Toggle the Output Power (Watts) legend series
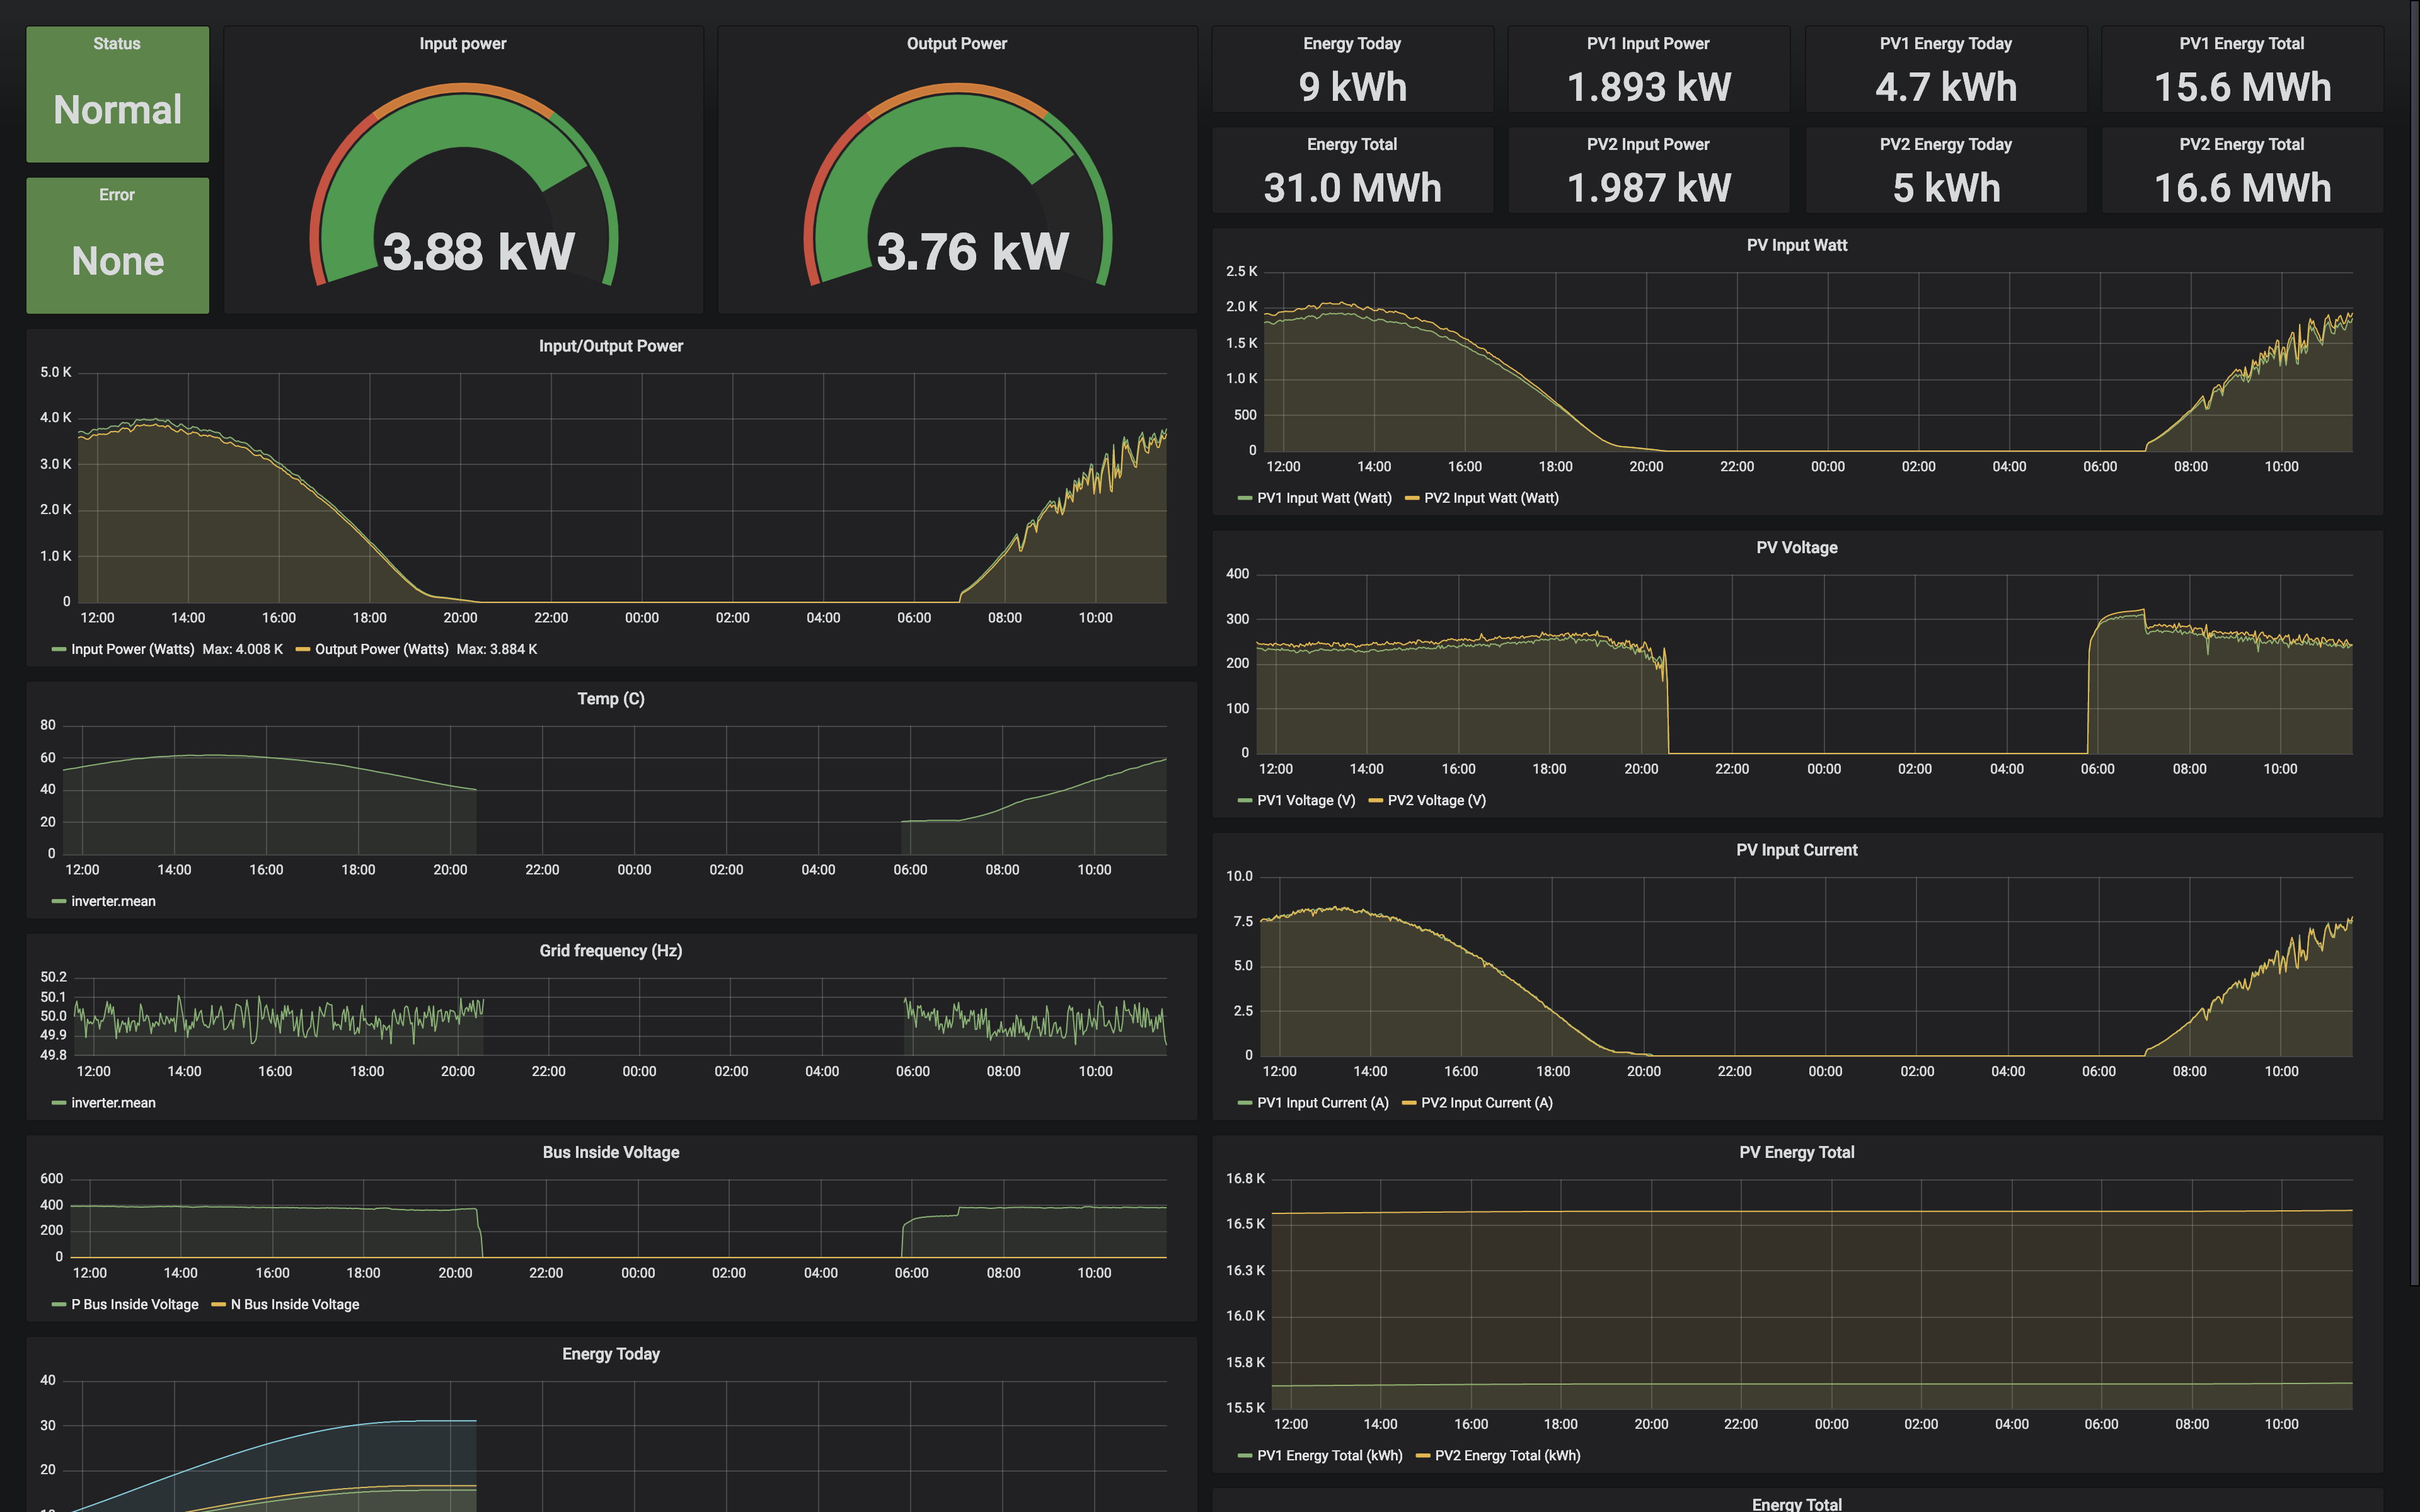 (381, 650)
